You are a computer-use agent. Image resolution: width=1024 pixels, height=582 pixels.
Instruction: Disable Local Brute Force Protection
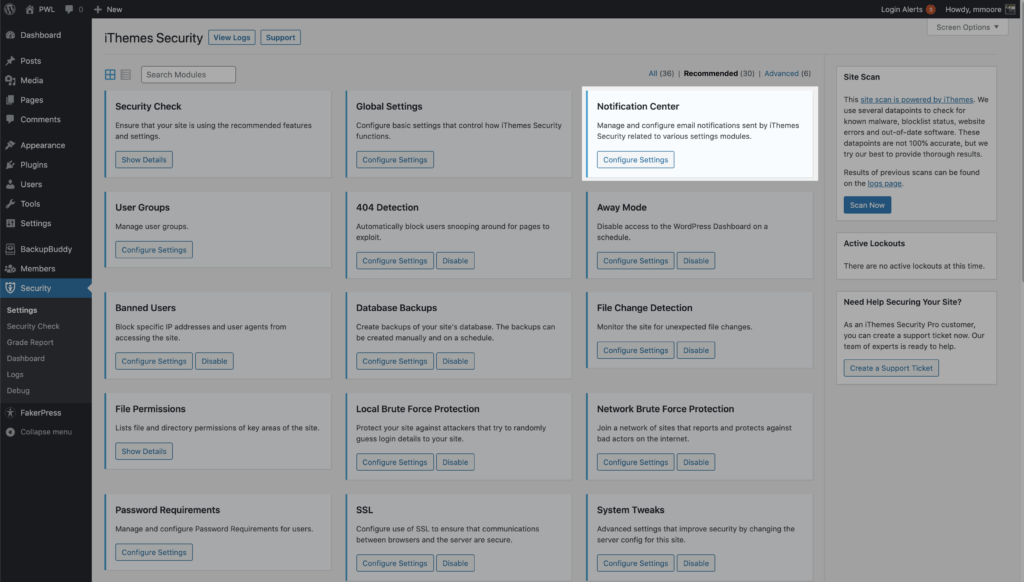coord(455,462)
